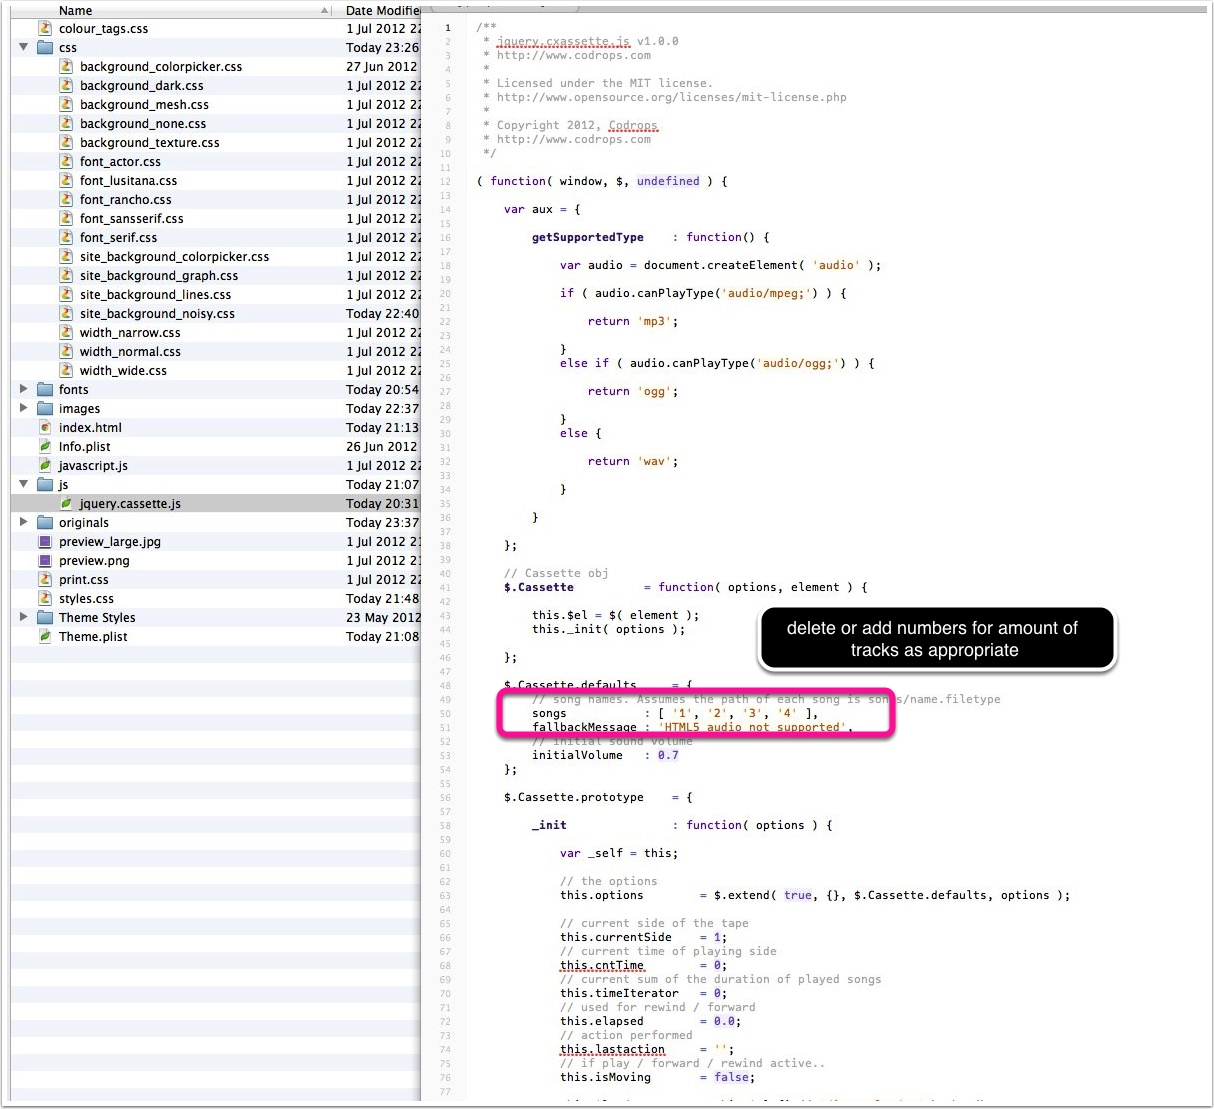Click the index.html file icon
Screen dimensions: 1214x1109
(x=45, y=428)
